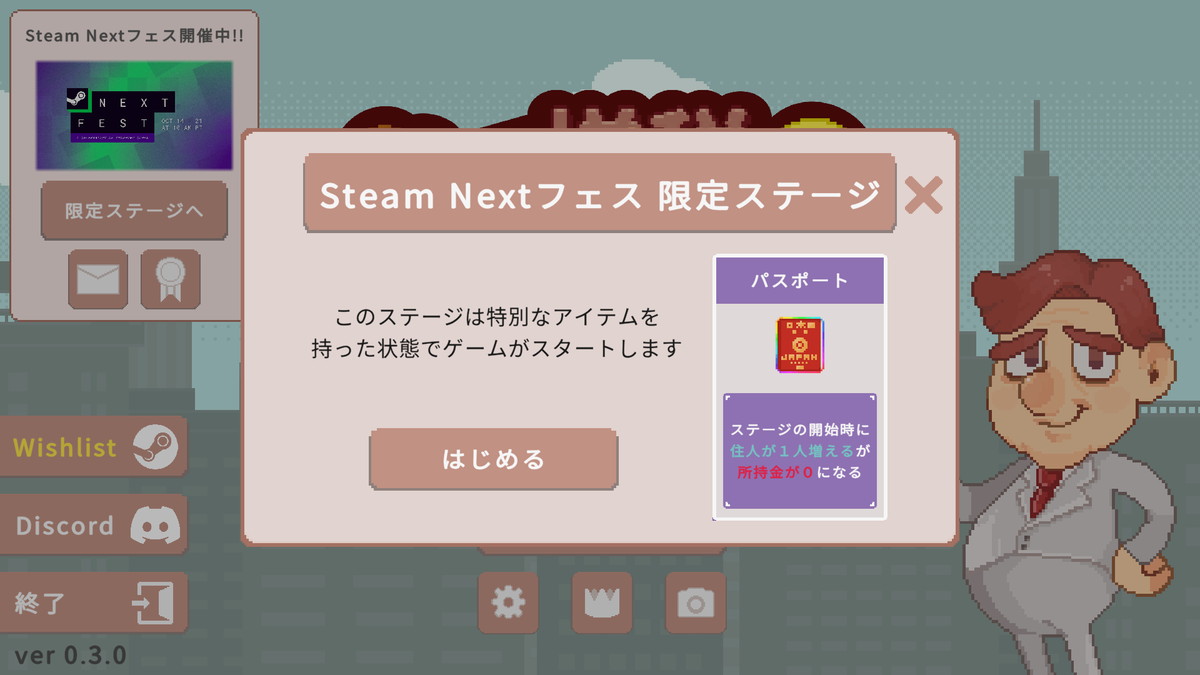
Task: Close the 限定ステージ dialog with X
Action: [x=922, y=194]
